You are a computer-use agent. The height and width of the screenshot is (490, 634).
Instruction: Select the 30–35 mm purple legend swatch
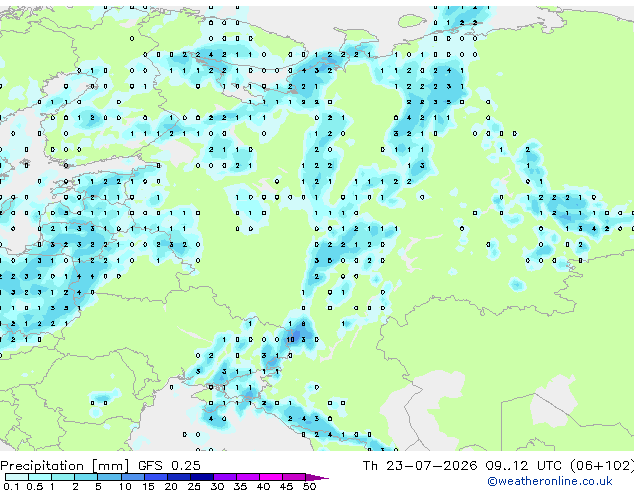point(225,477)
